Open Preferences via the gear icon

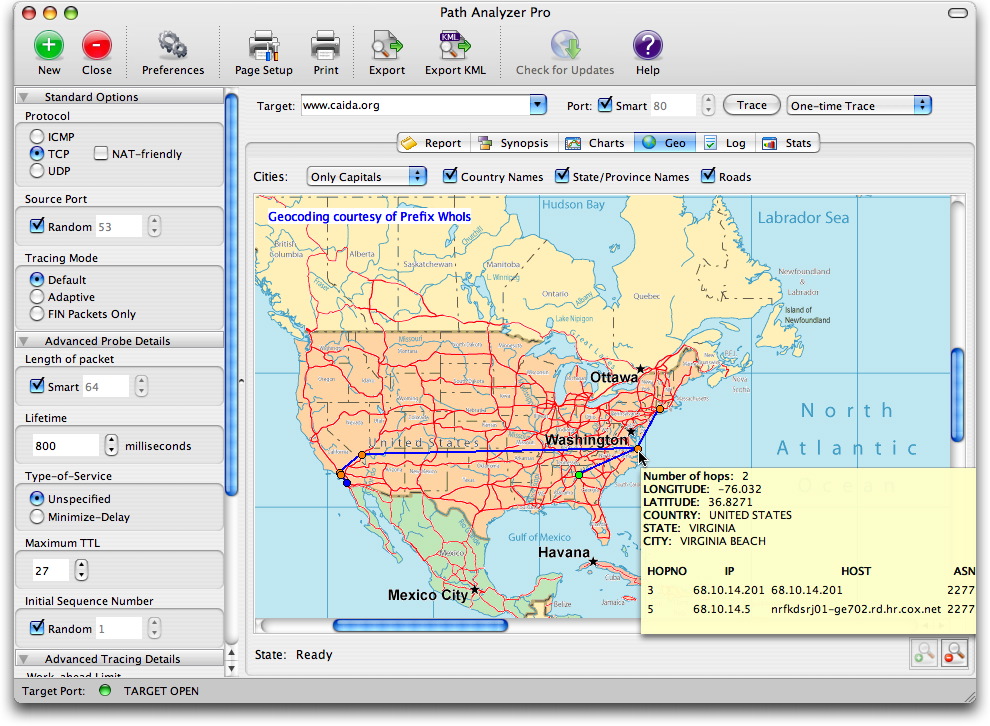click(x=172, y=45)
